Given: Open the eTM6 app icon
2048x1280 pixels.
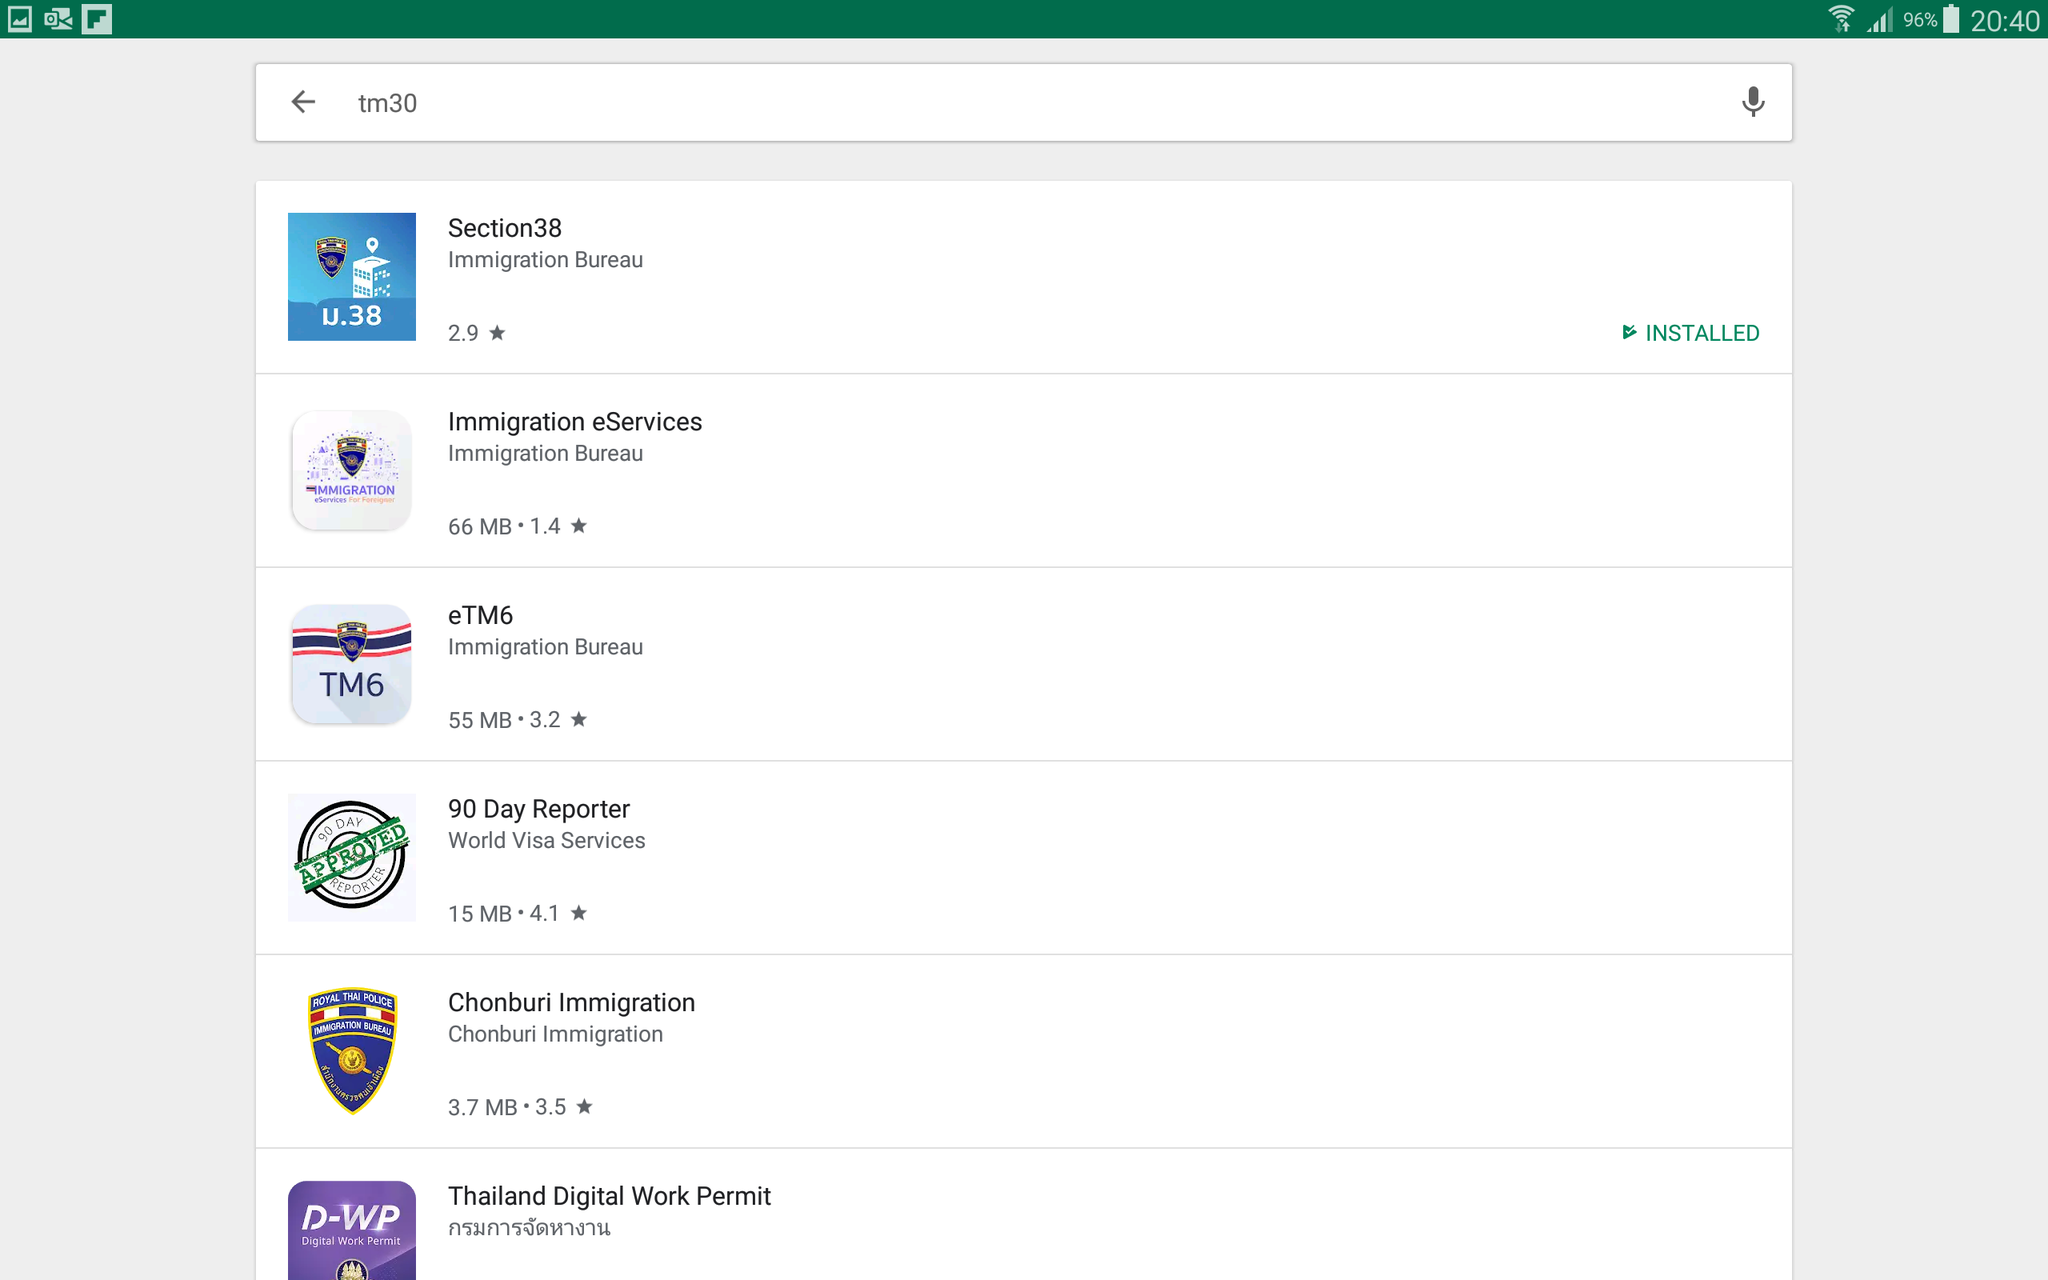Looking at the screenshot, I should (x=352, y=664).
